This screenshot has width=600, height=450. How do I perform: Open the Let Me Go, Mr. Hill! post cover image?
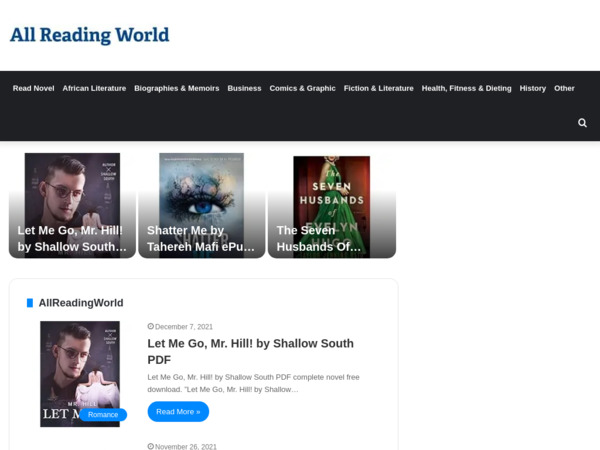[x=80, y=374]
